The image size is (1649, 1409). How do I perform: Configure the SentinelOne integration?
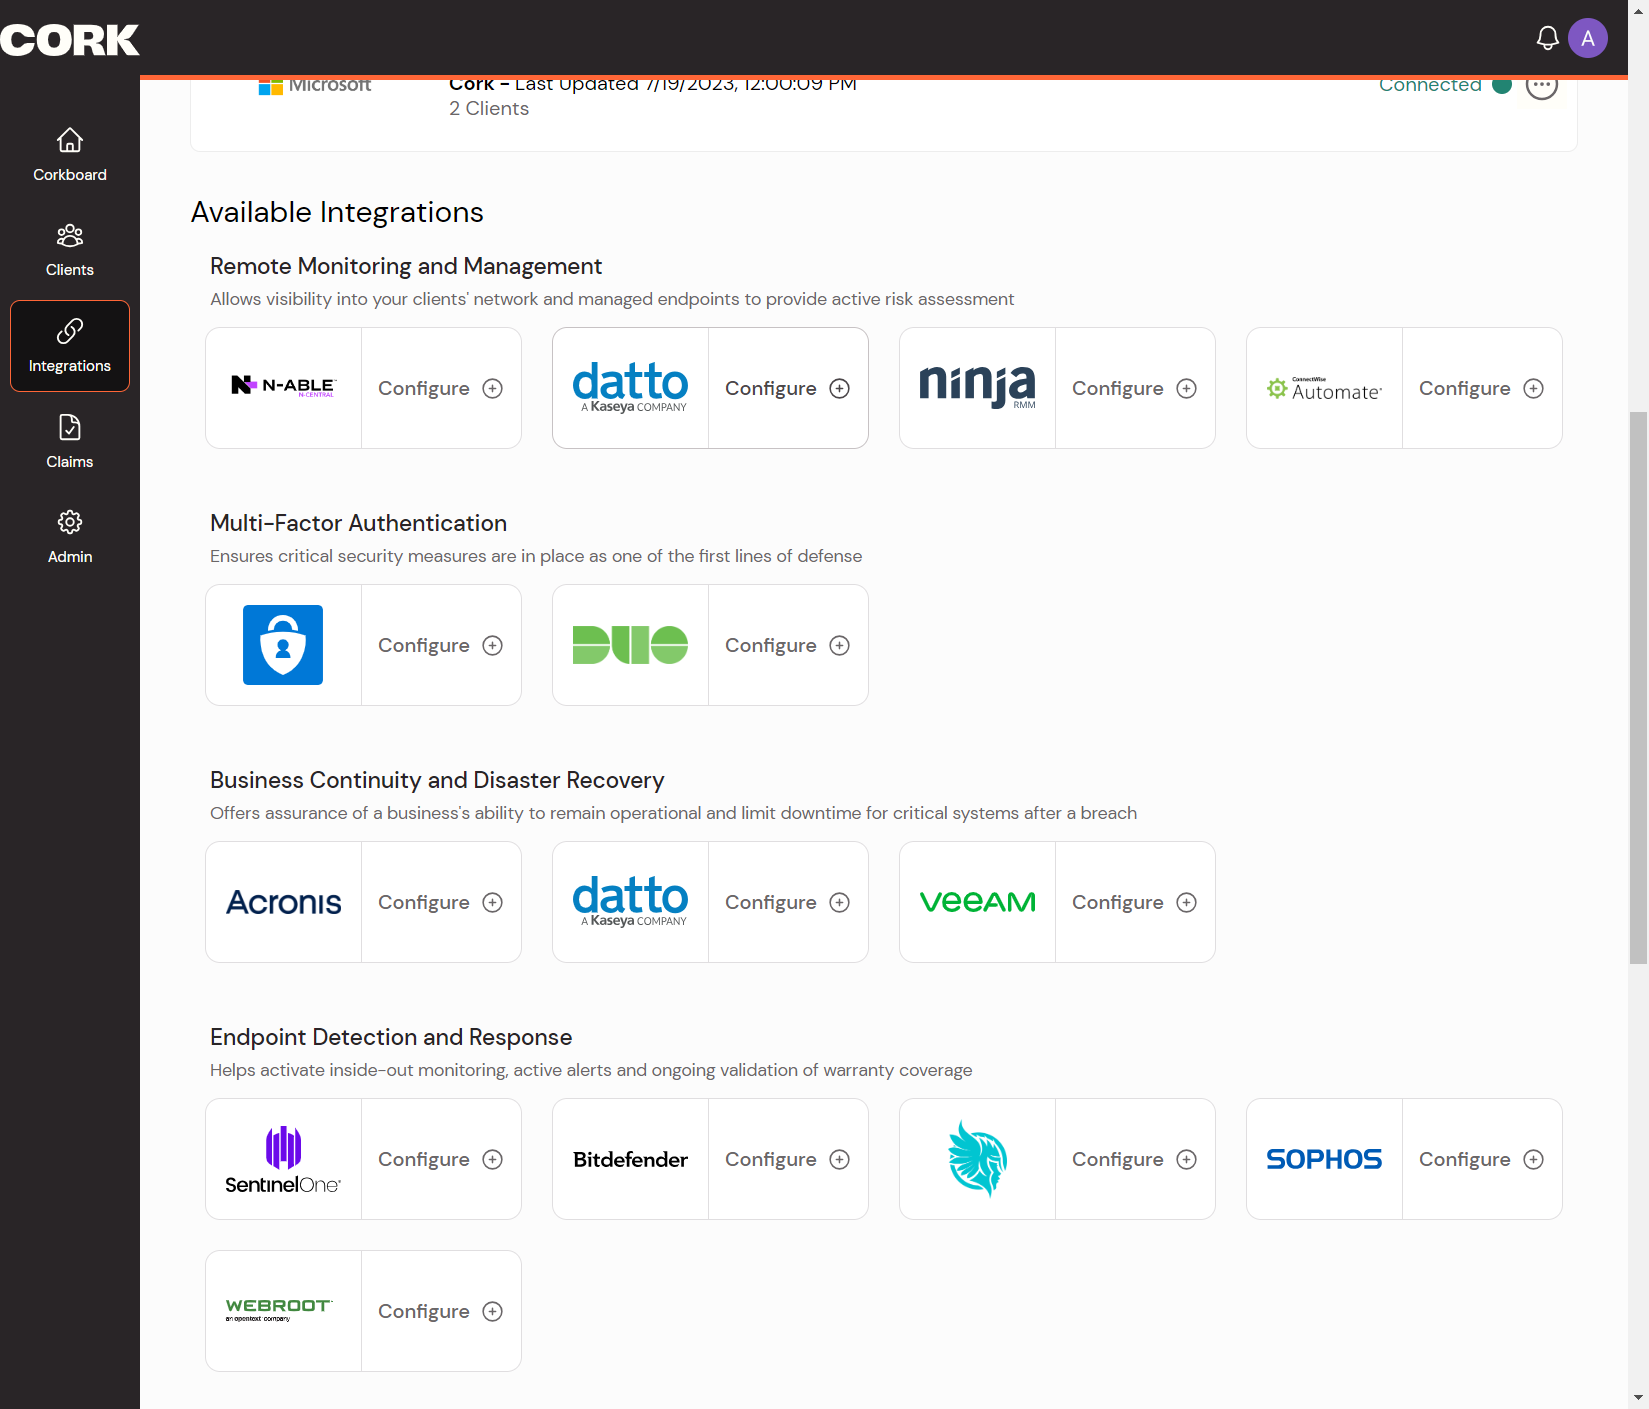tap(440, 1159)
